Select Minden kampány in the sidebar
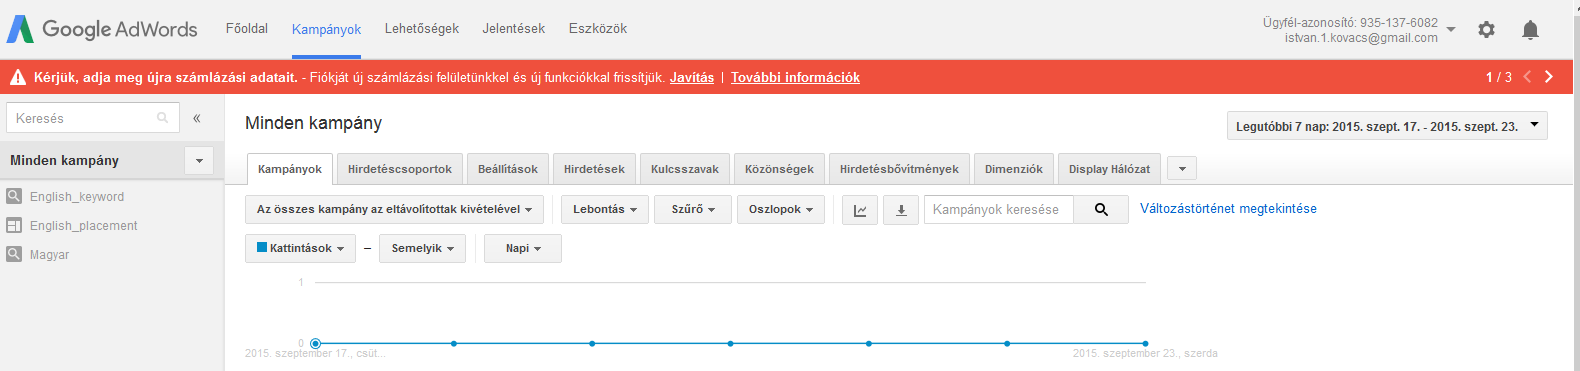 (64, 160)
